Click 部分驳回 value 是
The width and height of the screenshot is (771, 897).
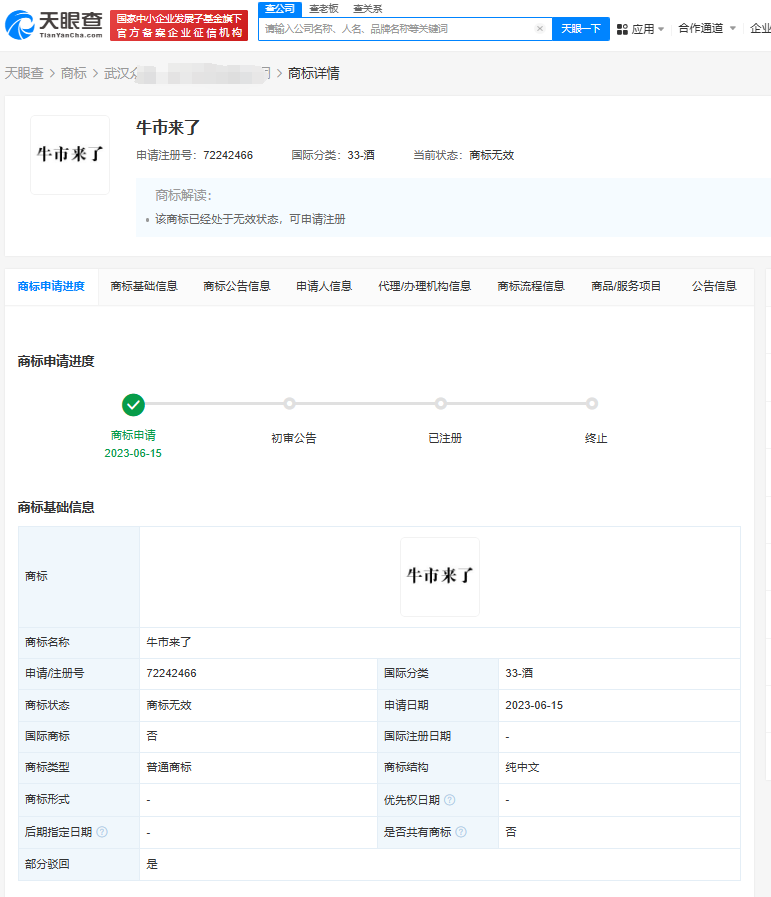tap(152, 864)
